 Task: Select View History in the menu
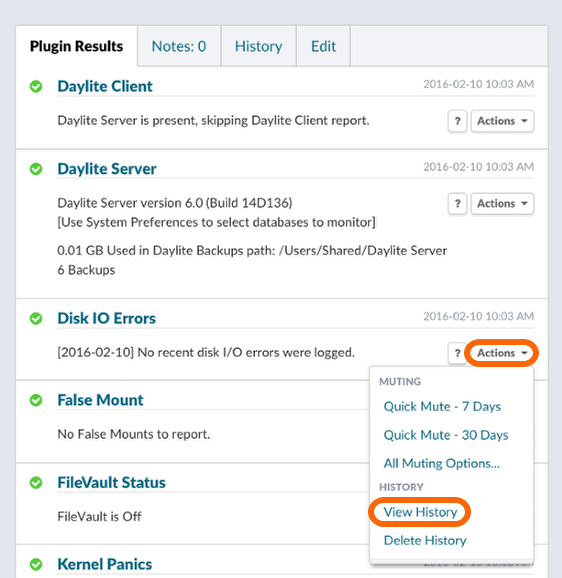coord(420,512)
